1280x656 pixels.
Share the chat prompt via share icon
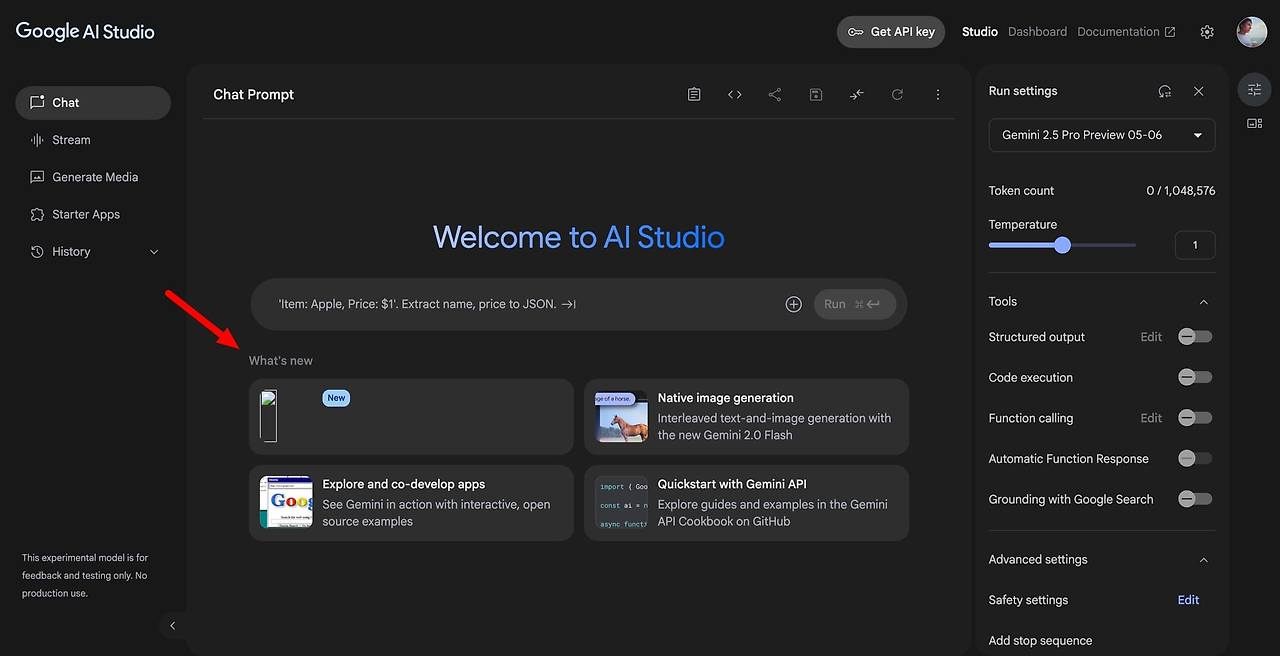click(775, 93)
